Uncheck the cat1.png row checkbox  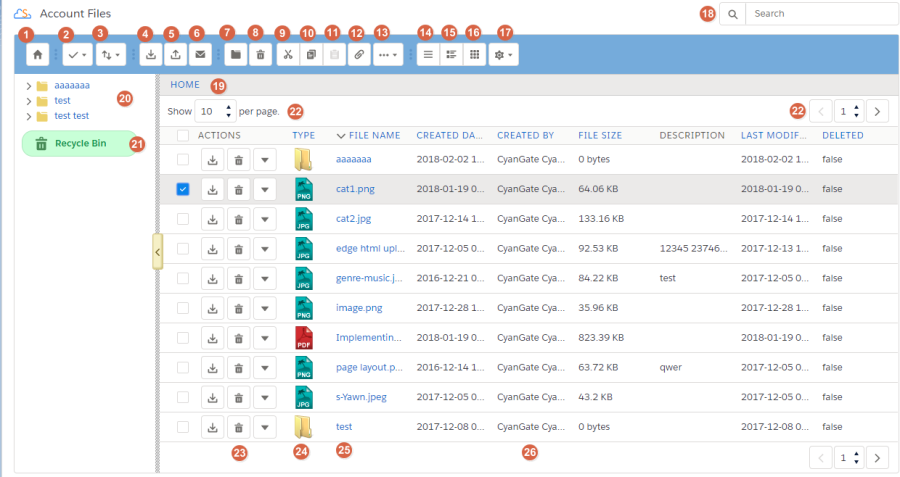[182, 189]
